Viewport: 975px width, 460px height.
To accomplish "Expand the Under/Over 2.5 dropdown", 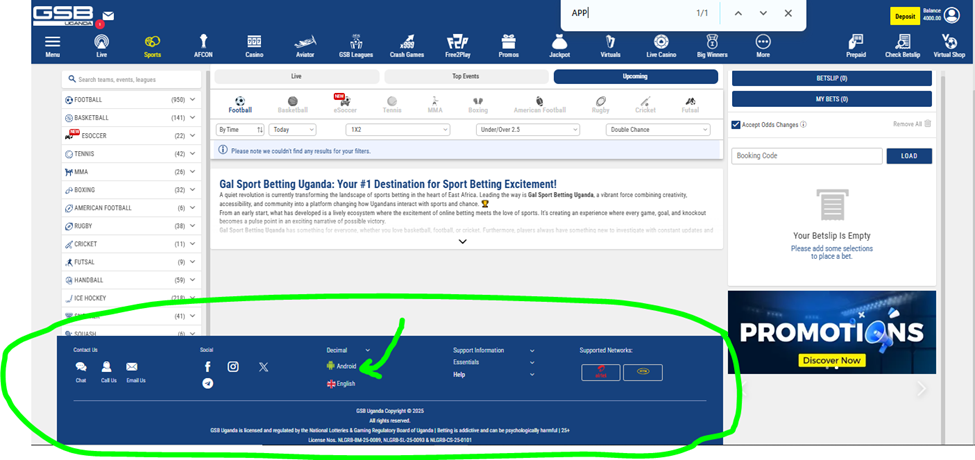I will click(x=528, y=130).
